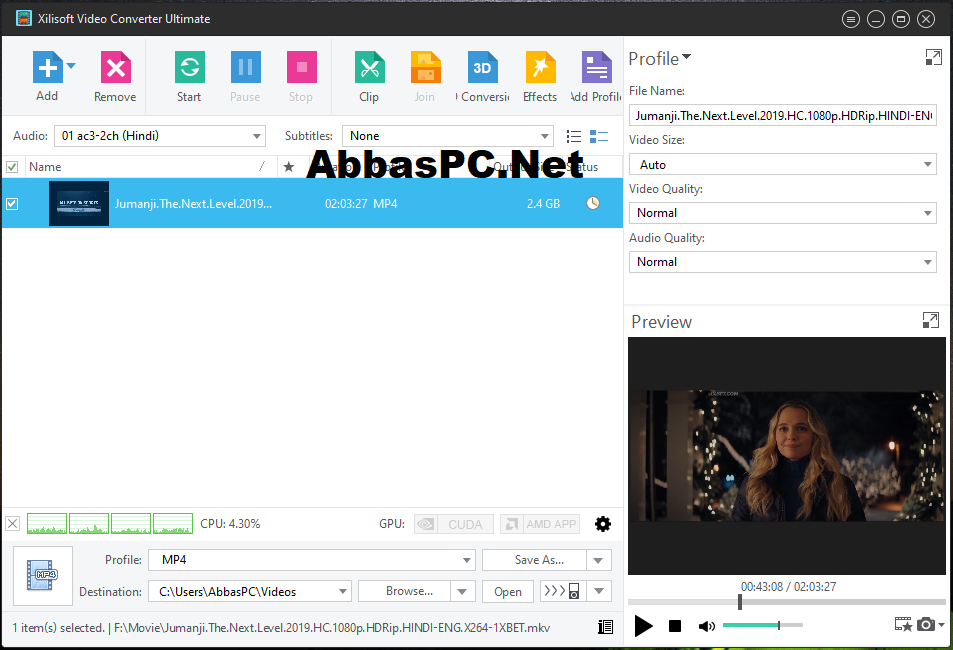Expand the Save As arrow

tap(599, 560)
